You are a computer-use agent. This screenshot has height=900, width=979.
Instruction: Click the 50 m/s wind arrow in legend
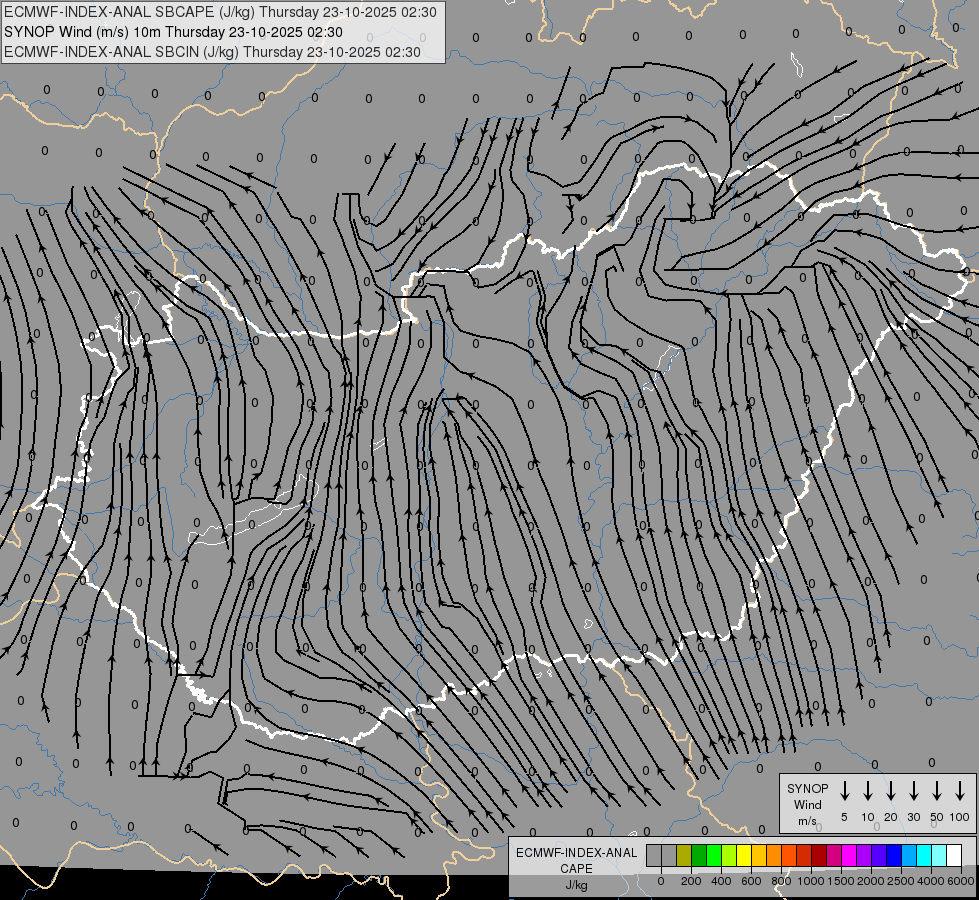[x=937, y=791]
